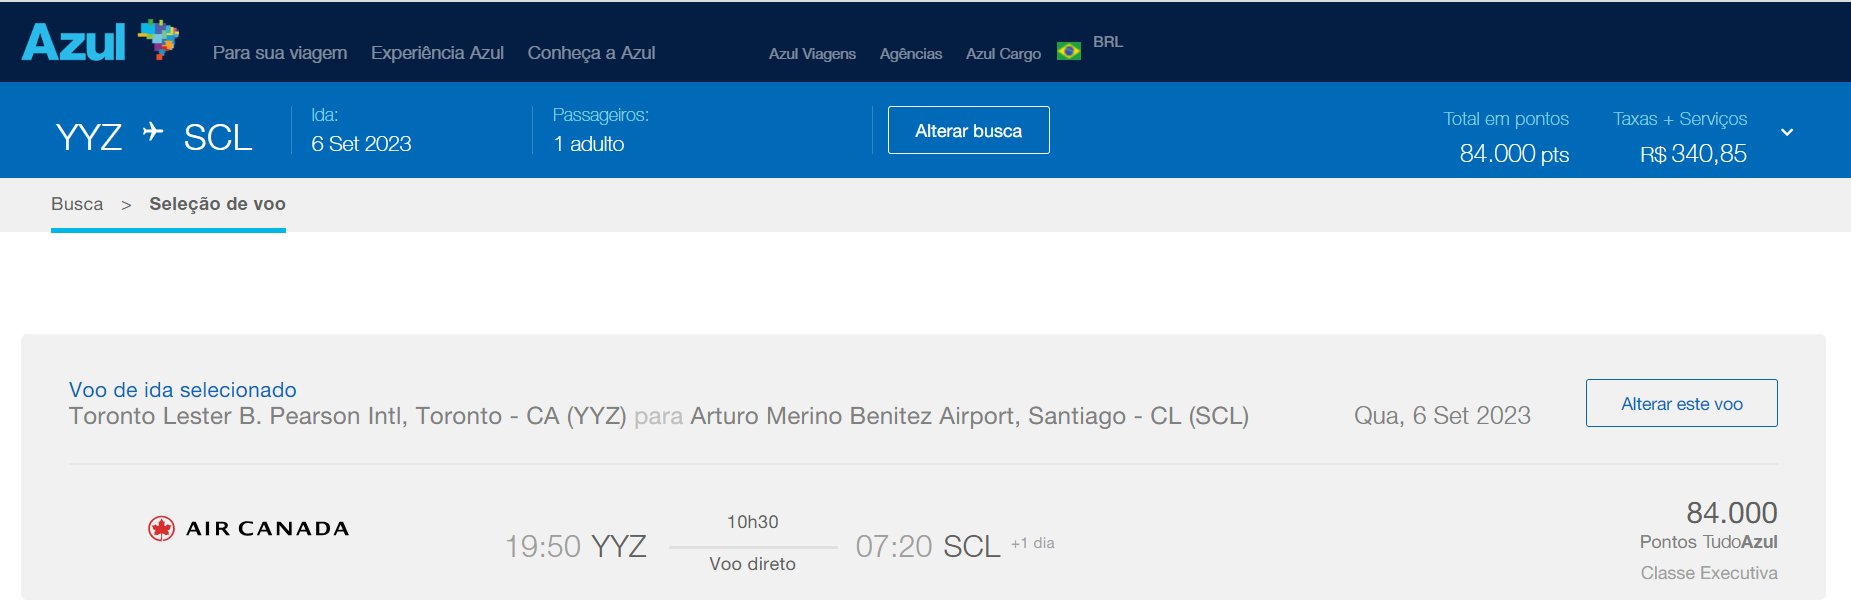Open the Conheça a Azul menu
This screenshot has height=613, width=1851.
pos(591,53)
